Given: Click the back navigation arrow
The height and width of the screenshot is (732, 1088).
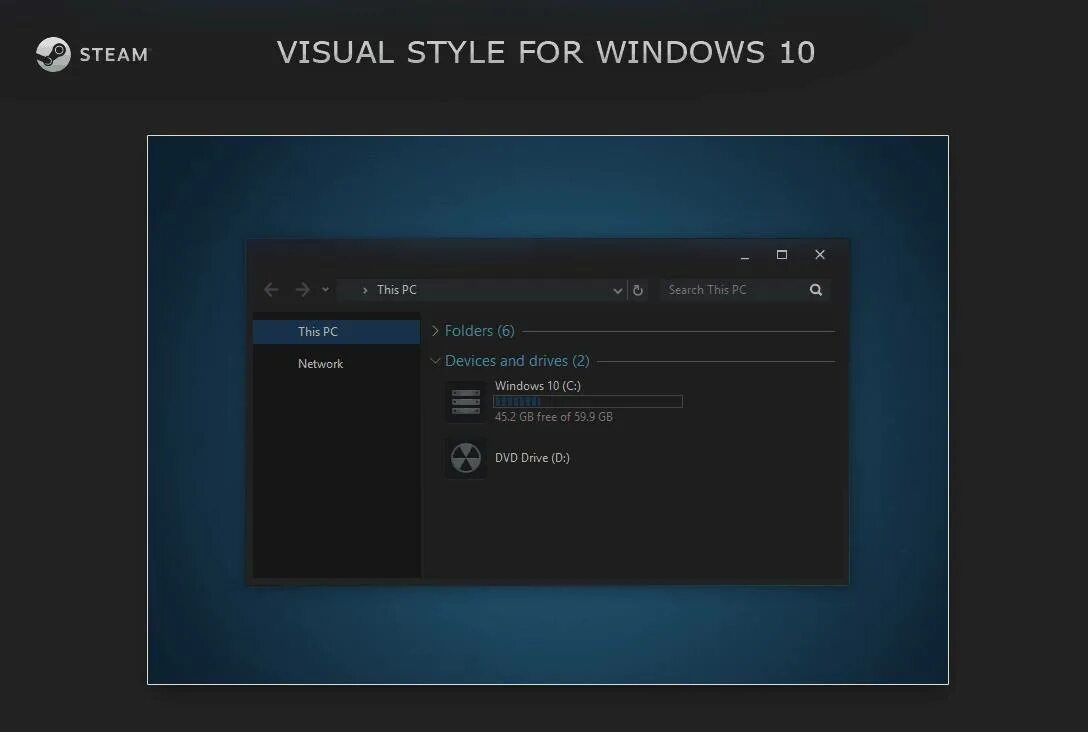Looking at the screenshot, I should click(x=271, y=289).
